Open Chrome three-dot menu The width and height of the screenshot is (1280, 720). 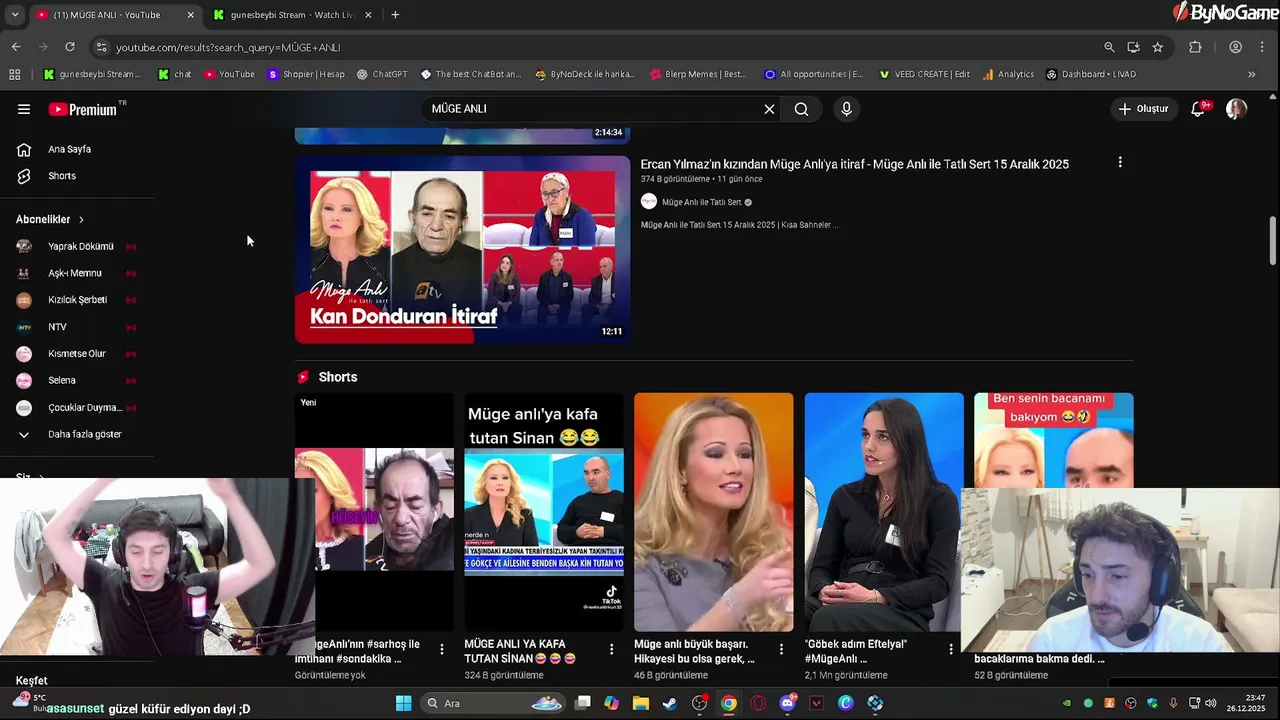1262,47
